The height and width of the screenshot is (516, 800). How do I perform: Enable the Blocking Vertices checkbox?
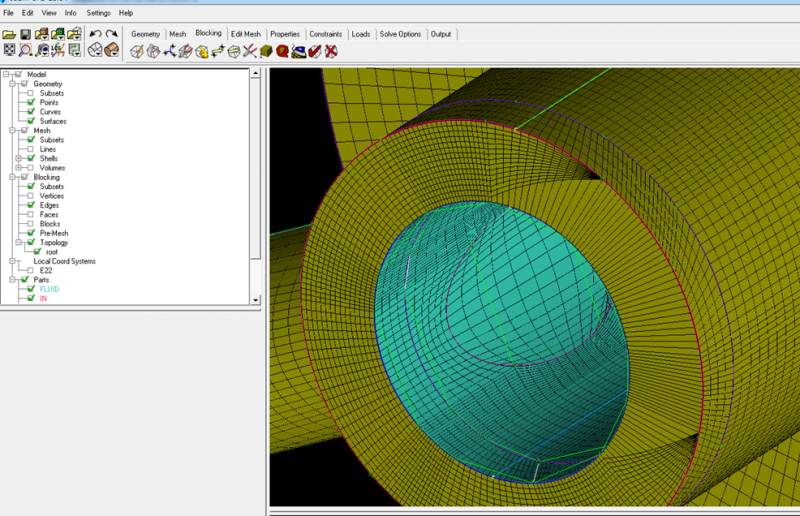pyautogui.click(x=31, y=196)
